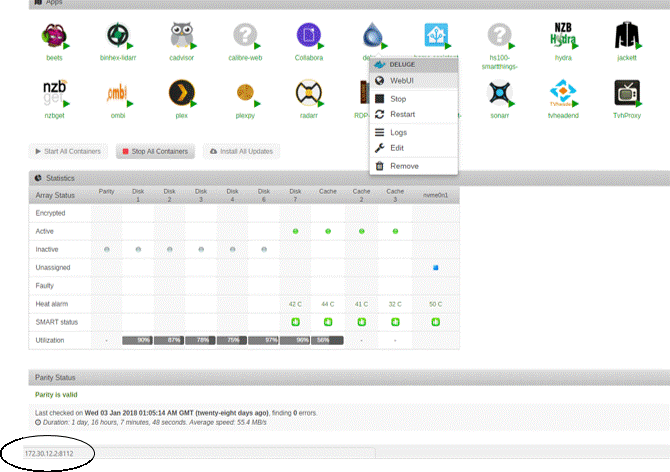Click the deluge water drop icon
The image size is (670, 472).
point(372,35)
